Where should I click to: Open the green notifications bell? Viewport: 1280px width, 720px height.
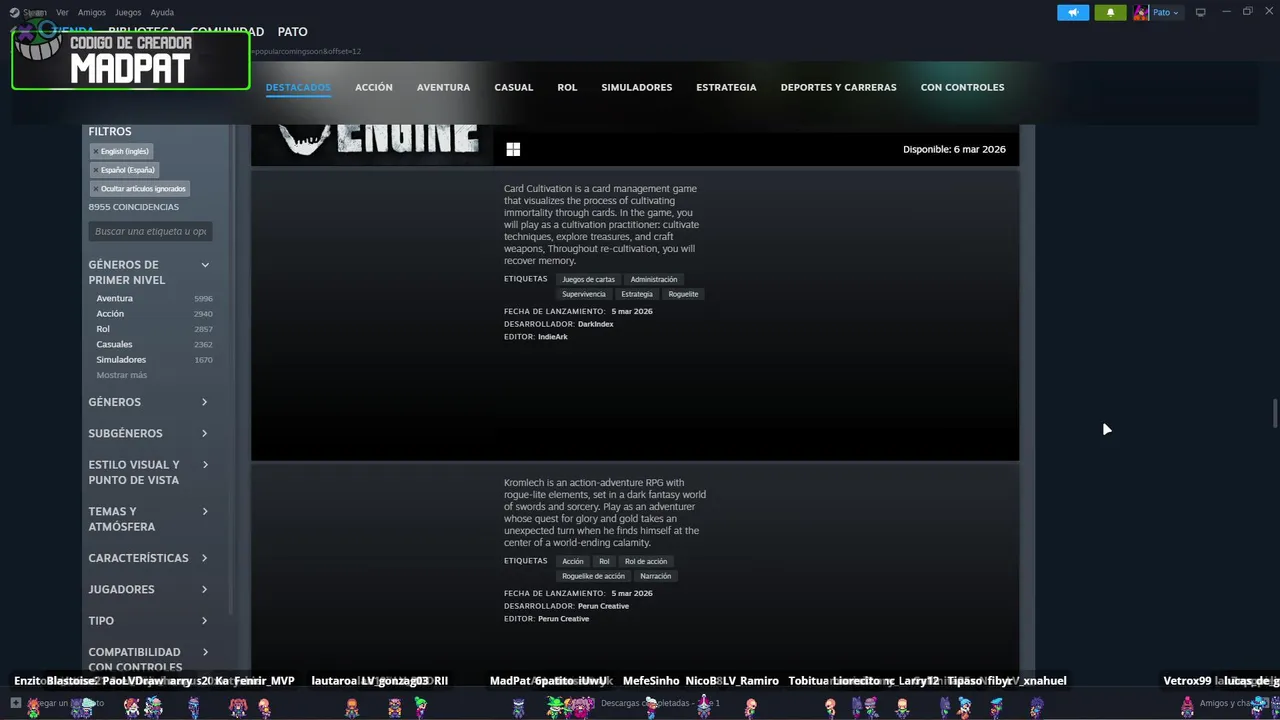tap(1110, 13)
